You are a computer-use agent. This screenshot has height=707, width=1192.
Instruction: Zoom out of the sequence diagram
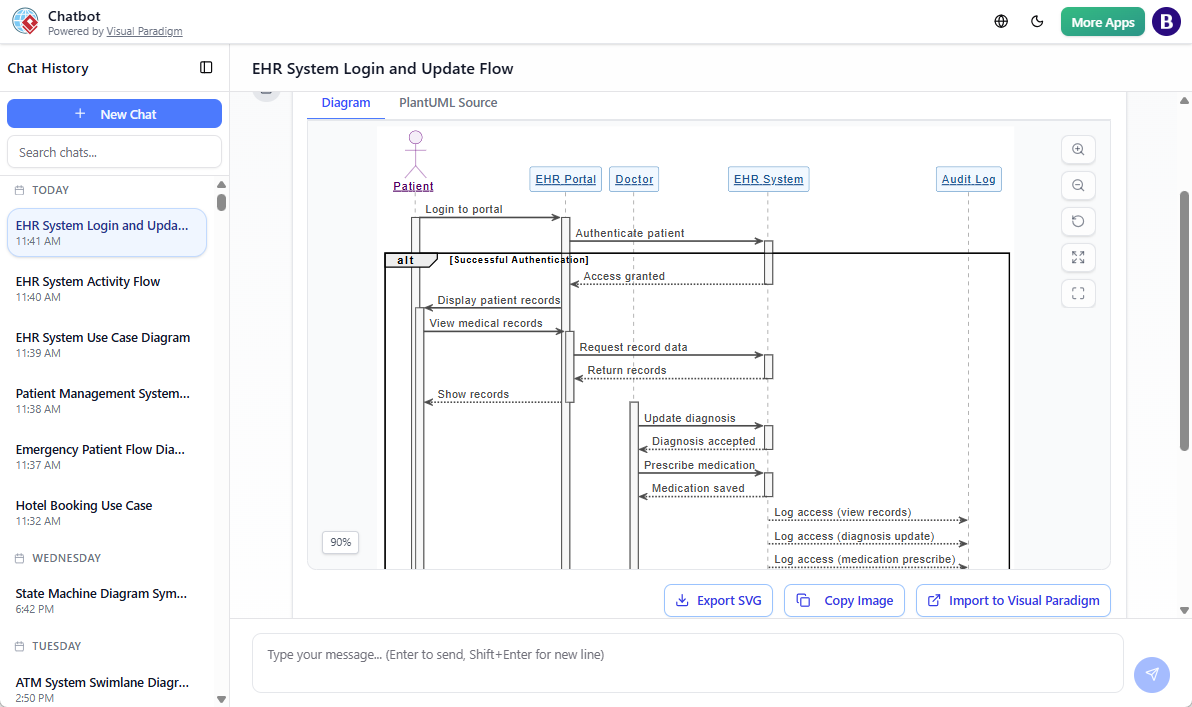coord(1078,185)
